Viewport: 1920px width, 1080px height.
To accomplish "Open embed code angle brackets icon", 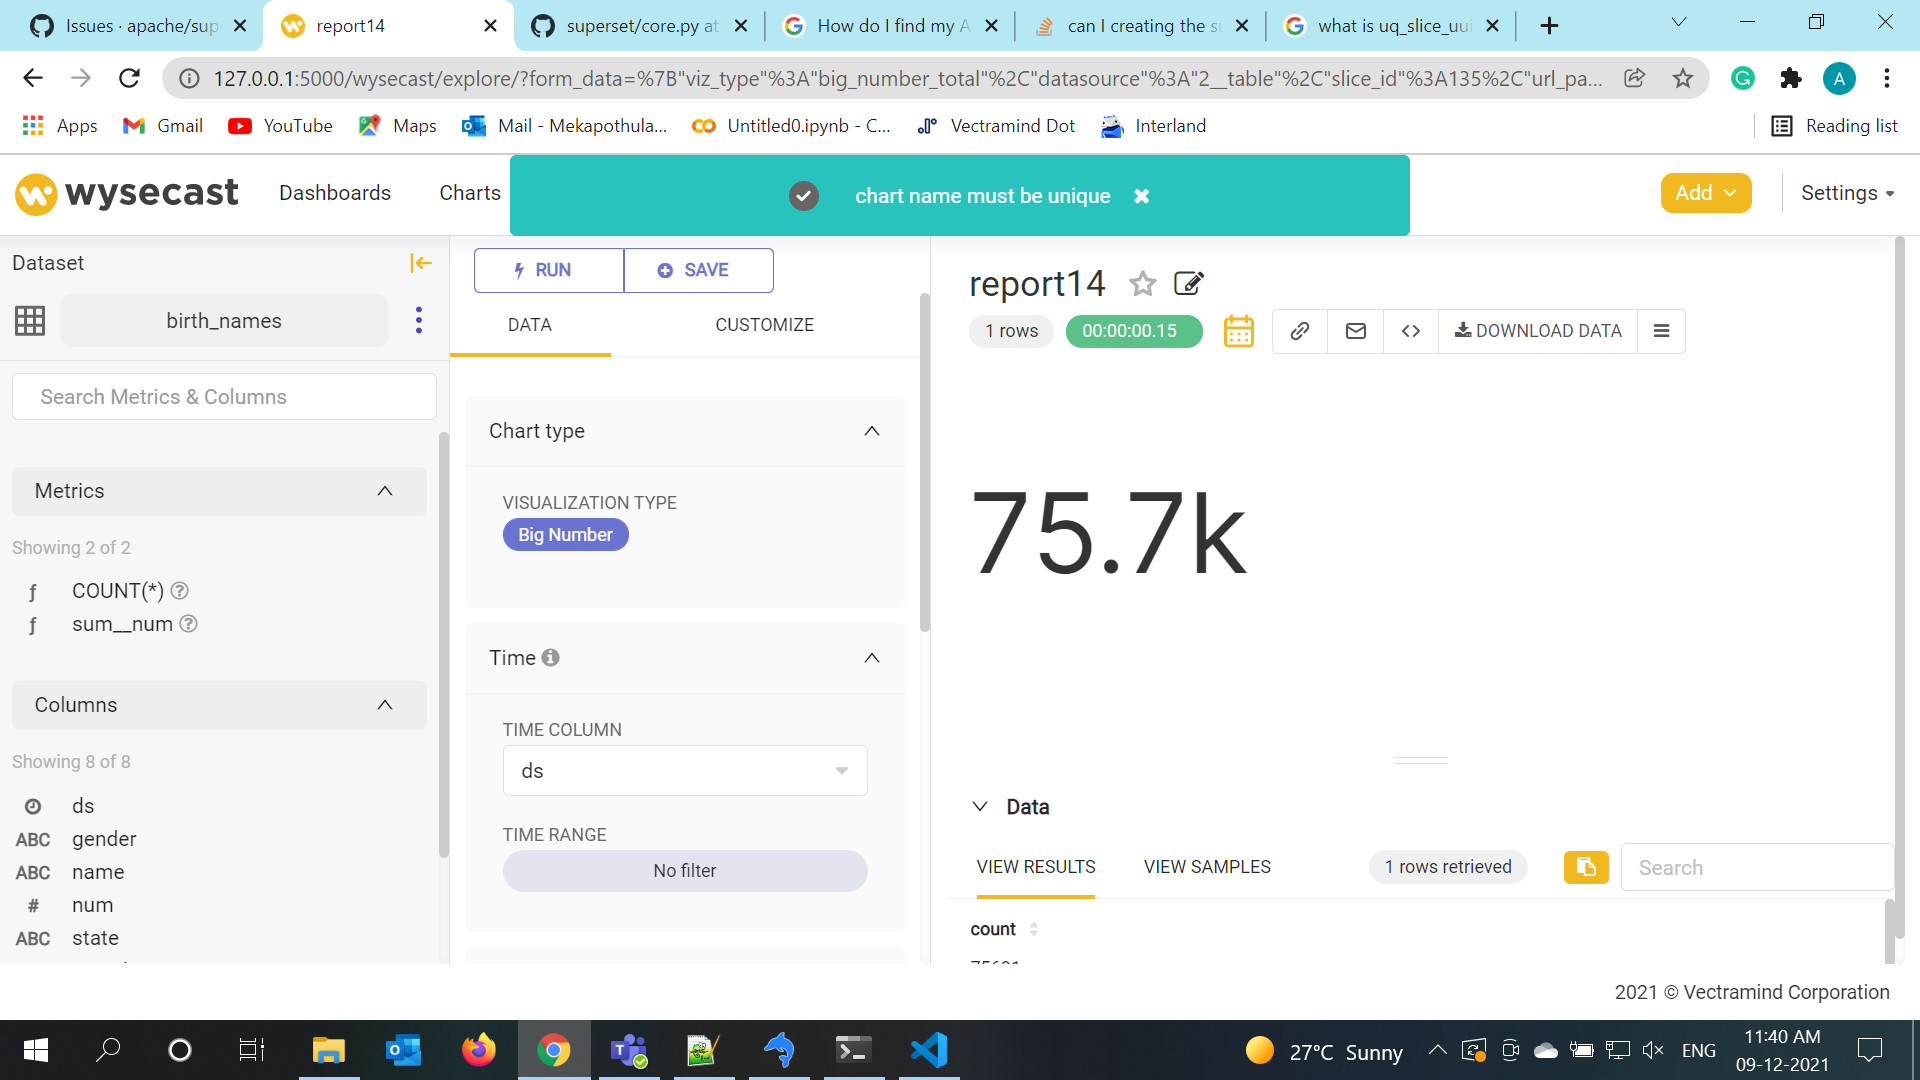I will point(1410,331).
